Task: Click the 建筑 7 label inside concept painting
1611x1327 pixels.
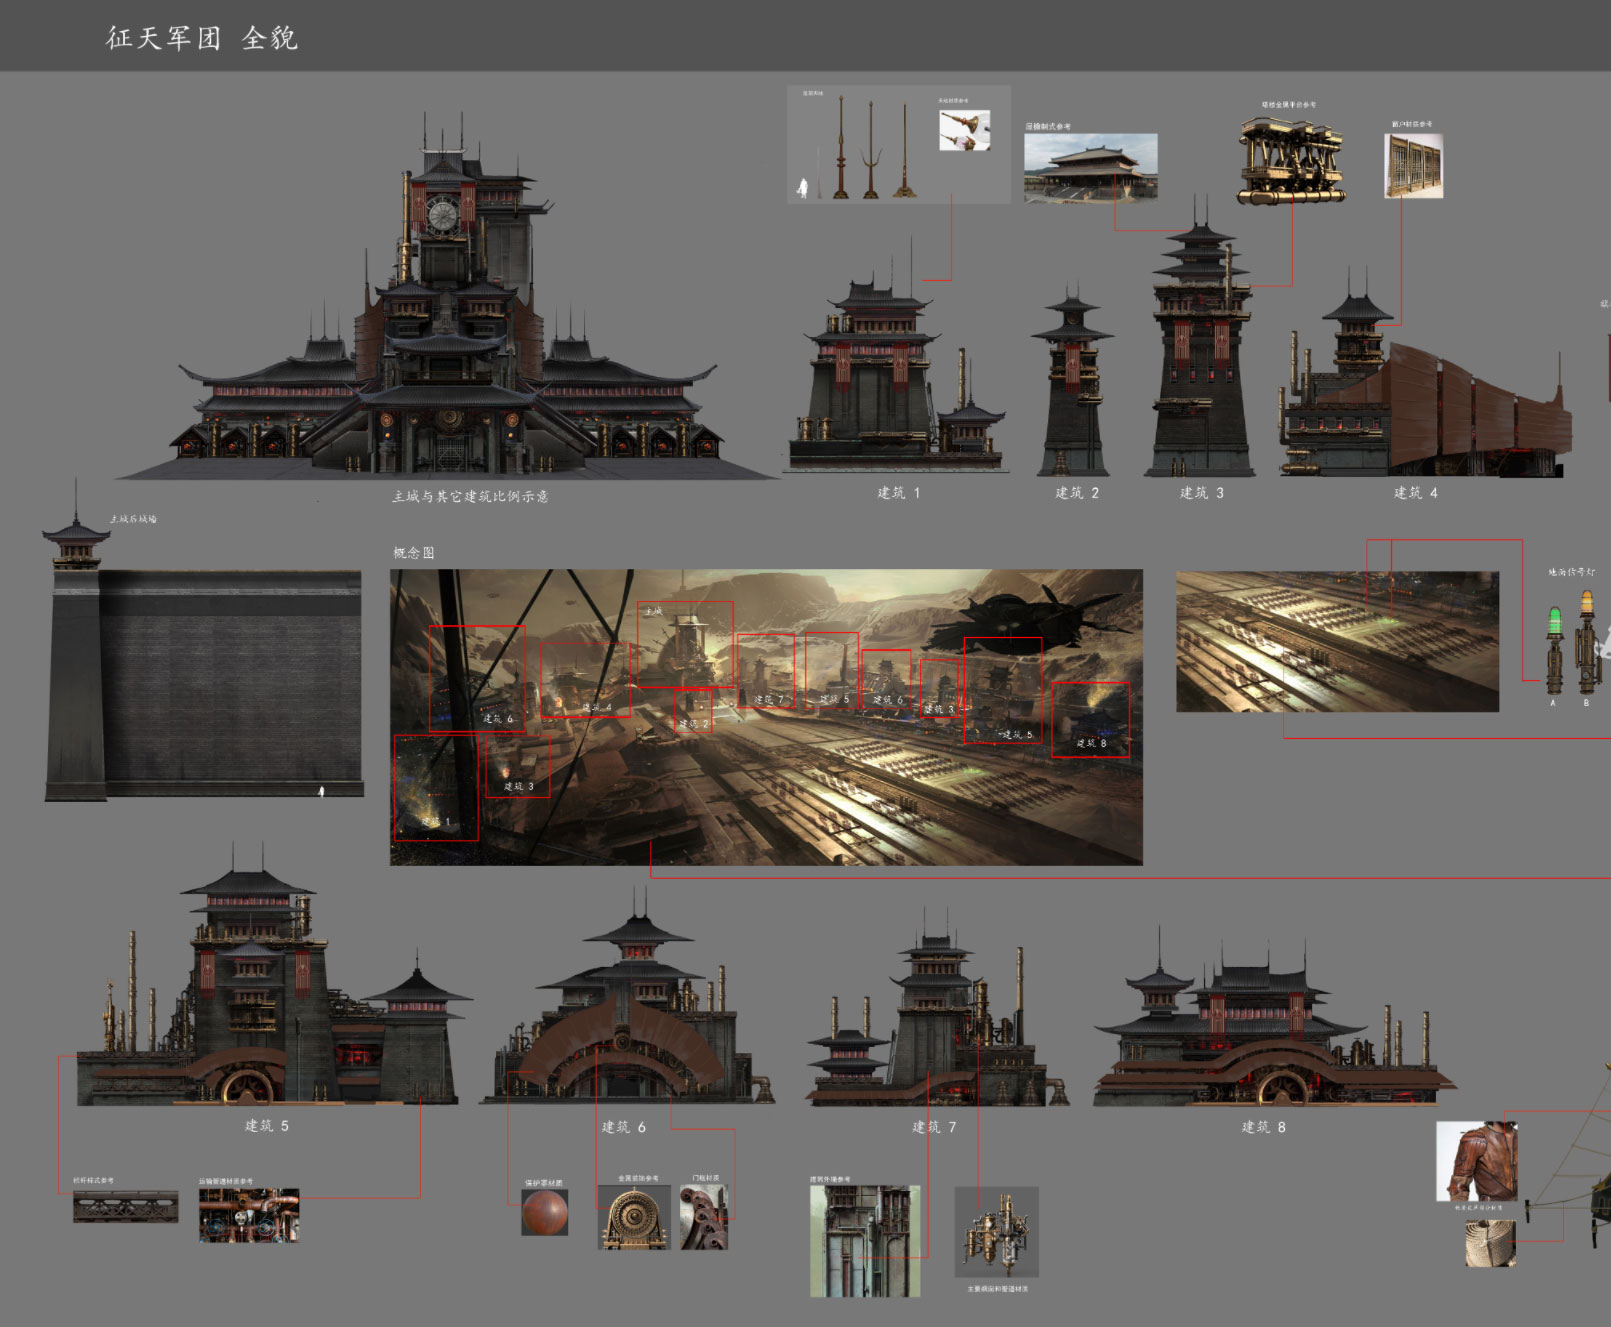Action: coord(769,699)
